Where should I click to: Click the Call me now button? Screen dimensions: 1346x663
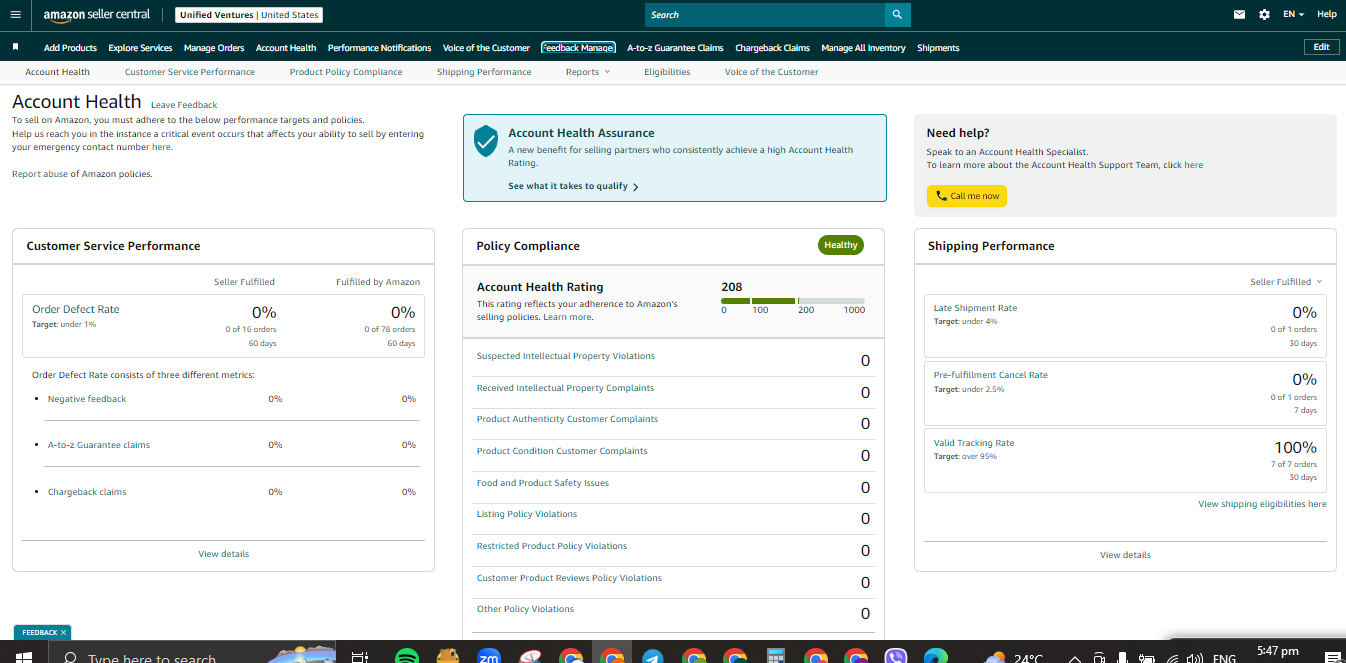coord(967,196)
